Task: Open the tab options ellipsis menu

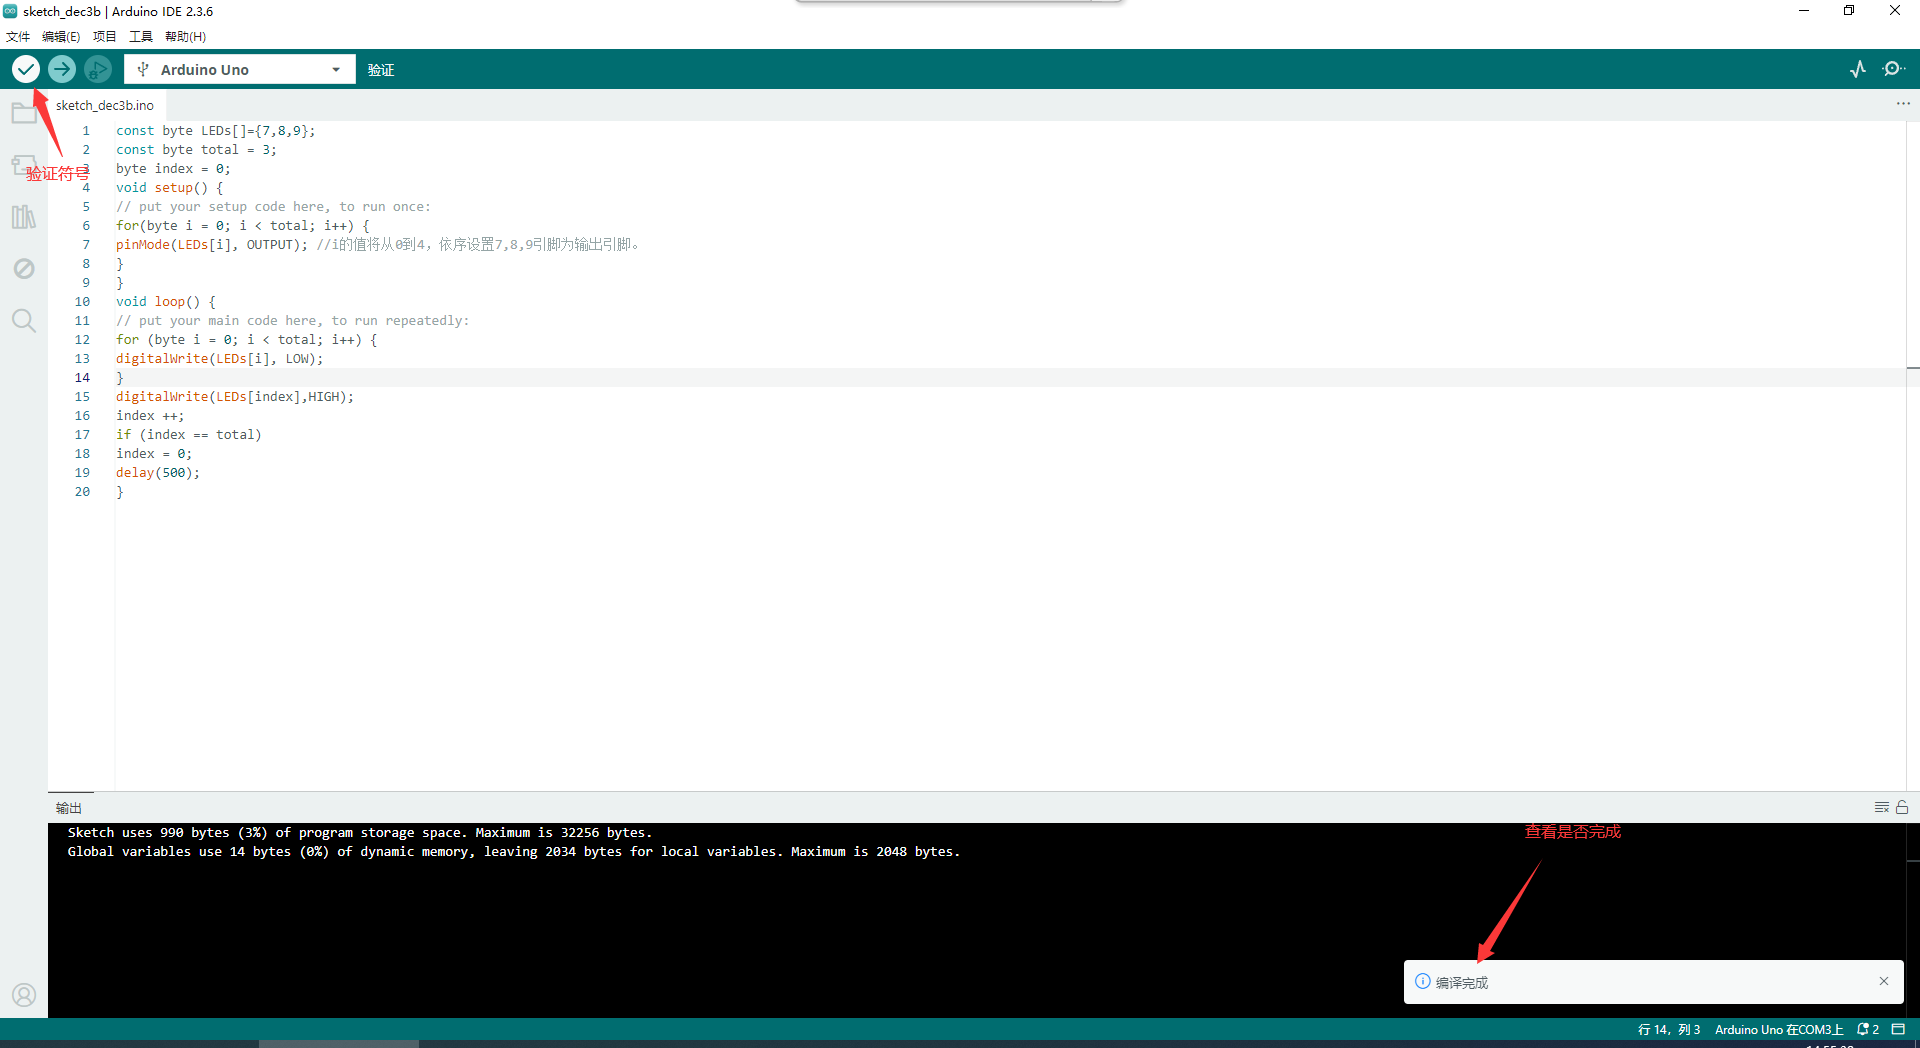Action: click(x=1903, y=104)
